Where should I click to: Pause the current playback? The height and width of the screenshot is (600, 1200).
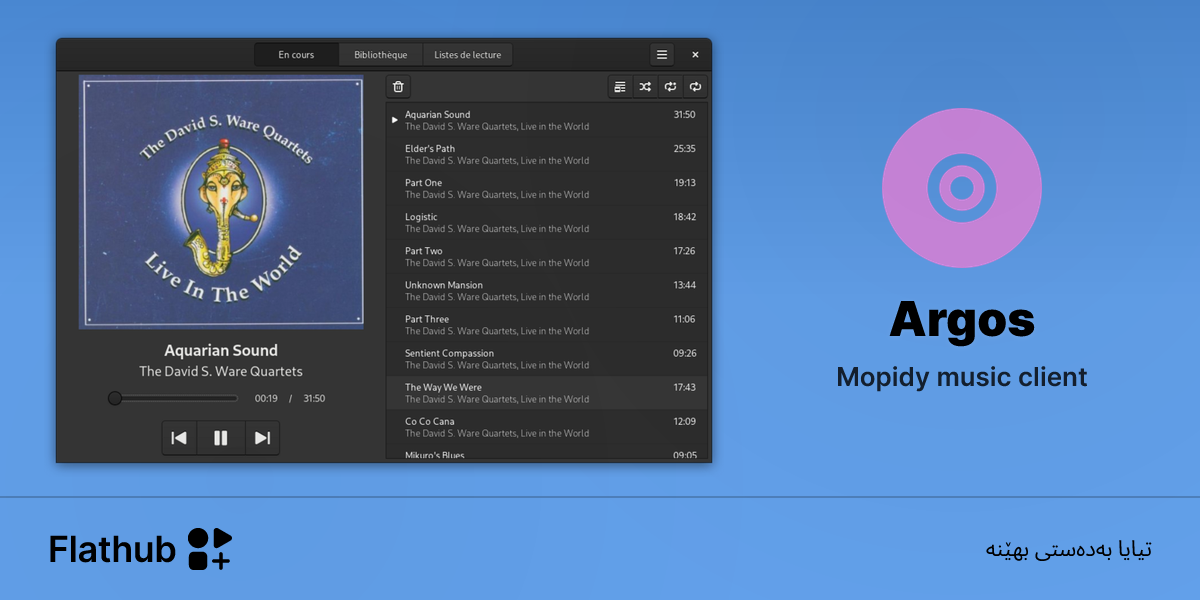pyautogui.click(x=221, y=438)
